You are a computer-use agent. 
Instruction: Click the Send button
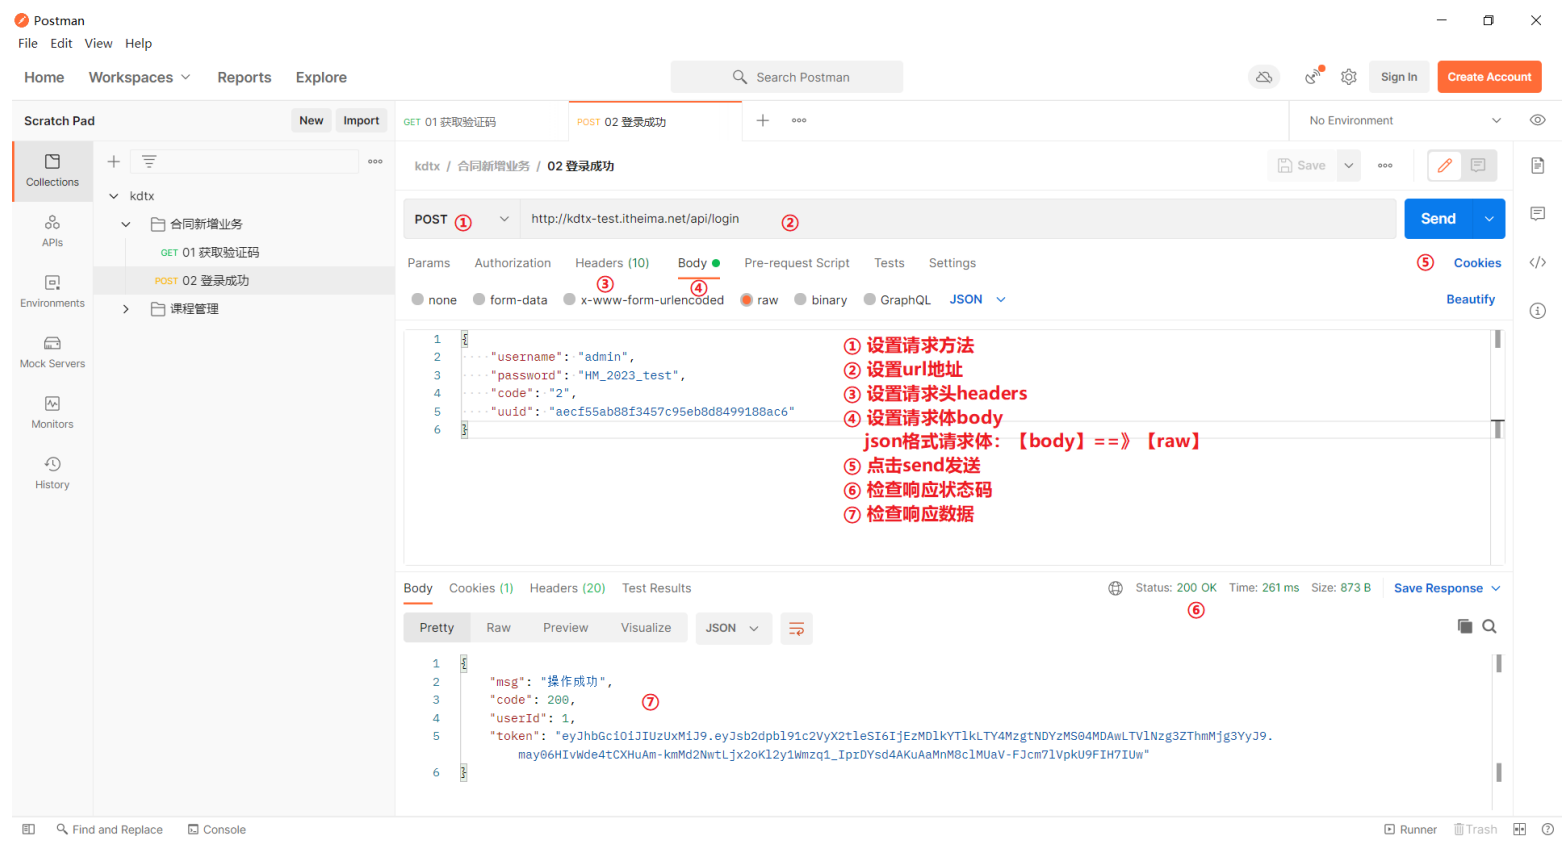point(1438,219)
